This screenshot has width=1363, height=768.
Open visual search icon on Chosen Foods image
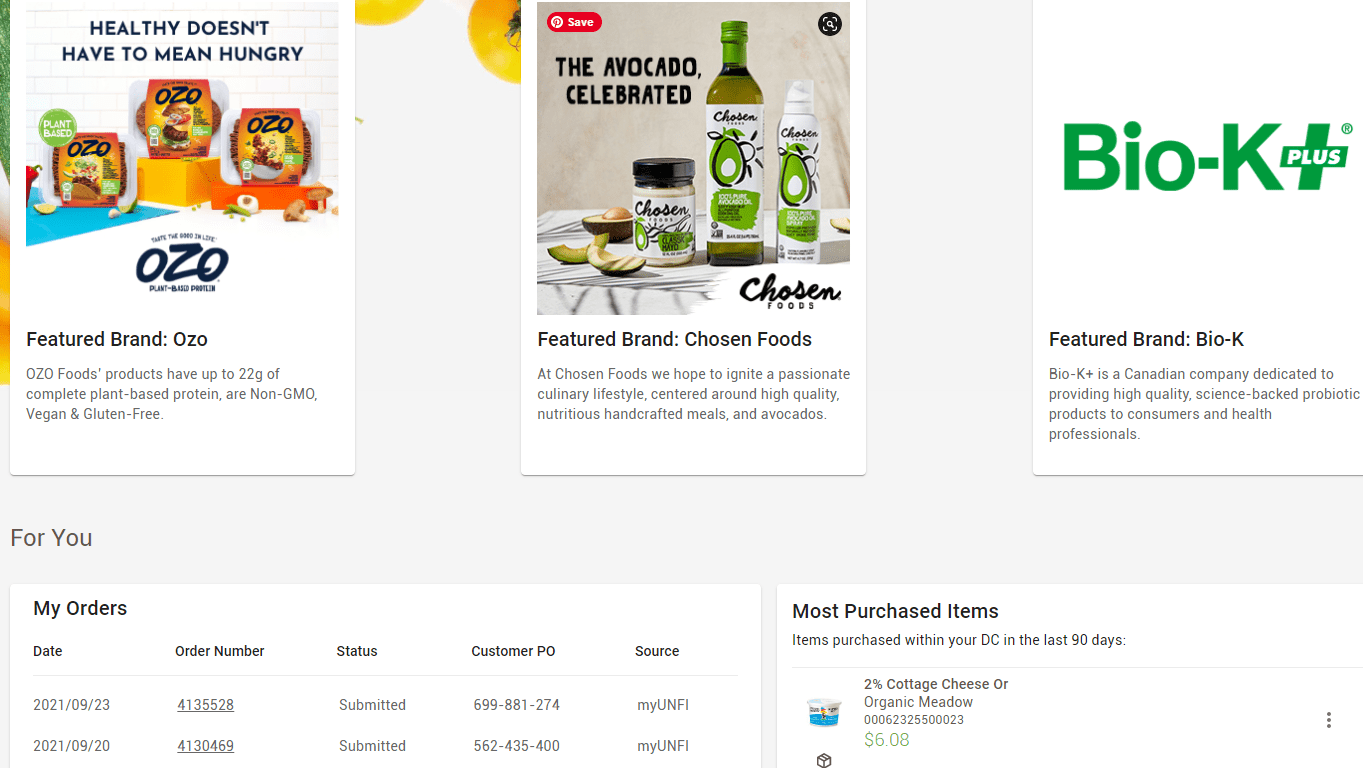(829, 24)
